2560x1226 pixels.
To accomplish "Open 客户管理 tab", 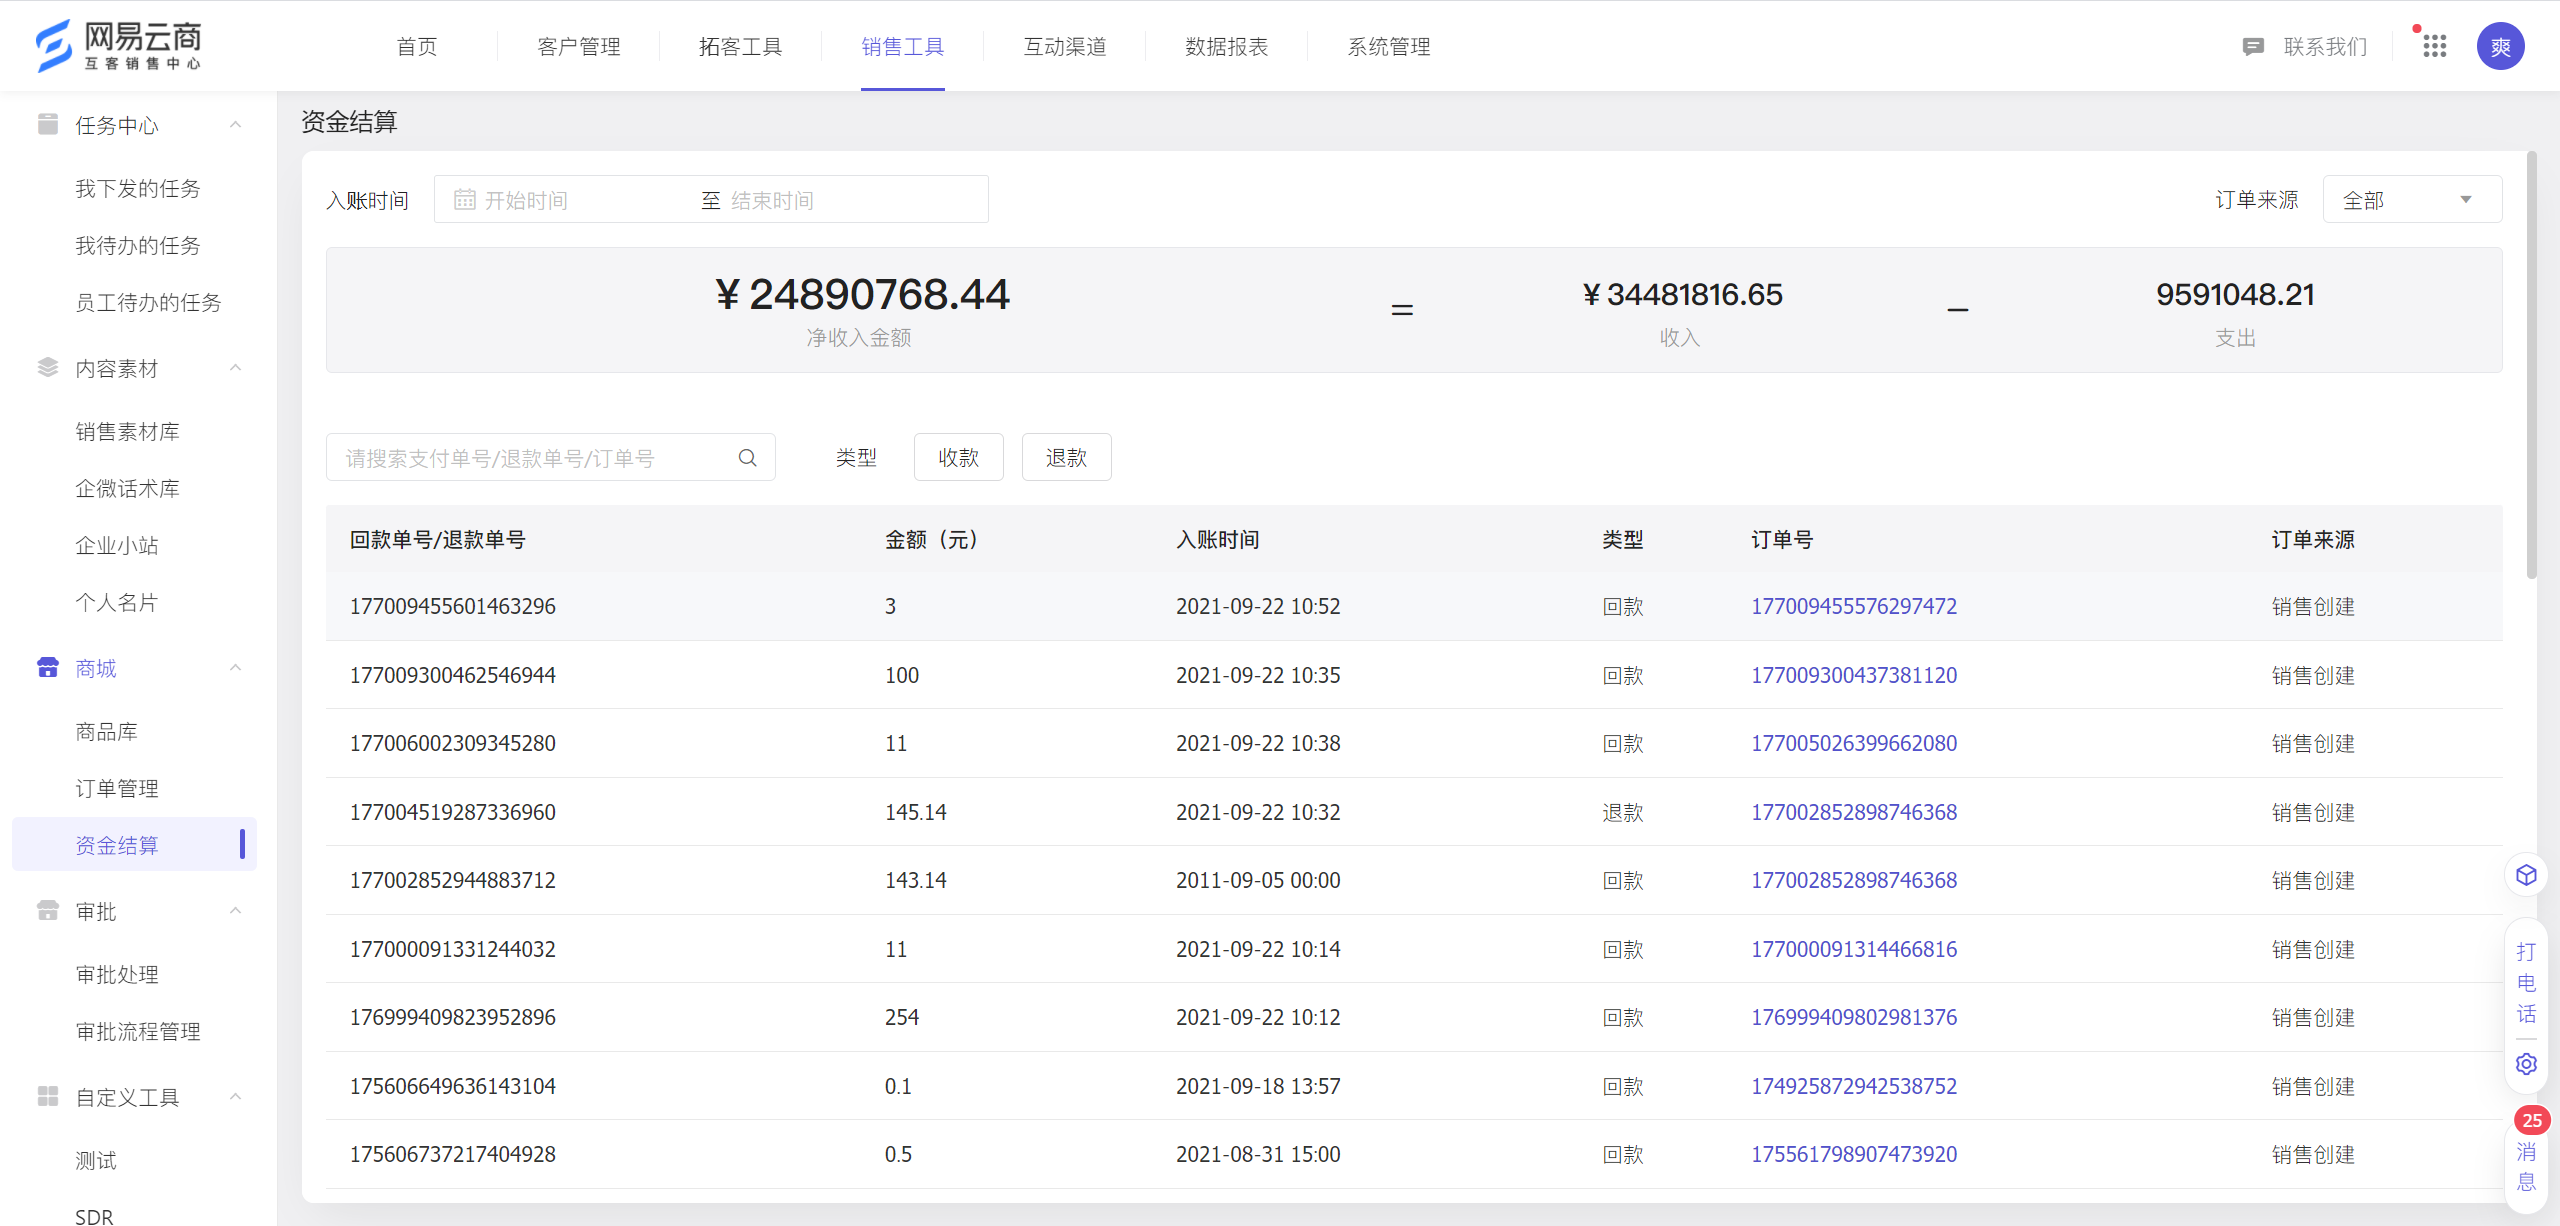I will pyautogui.click(x=579, y=47).
